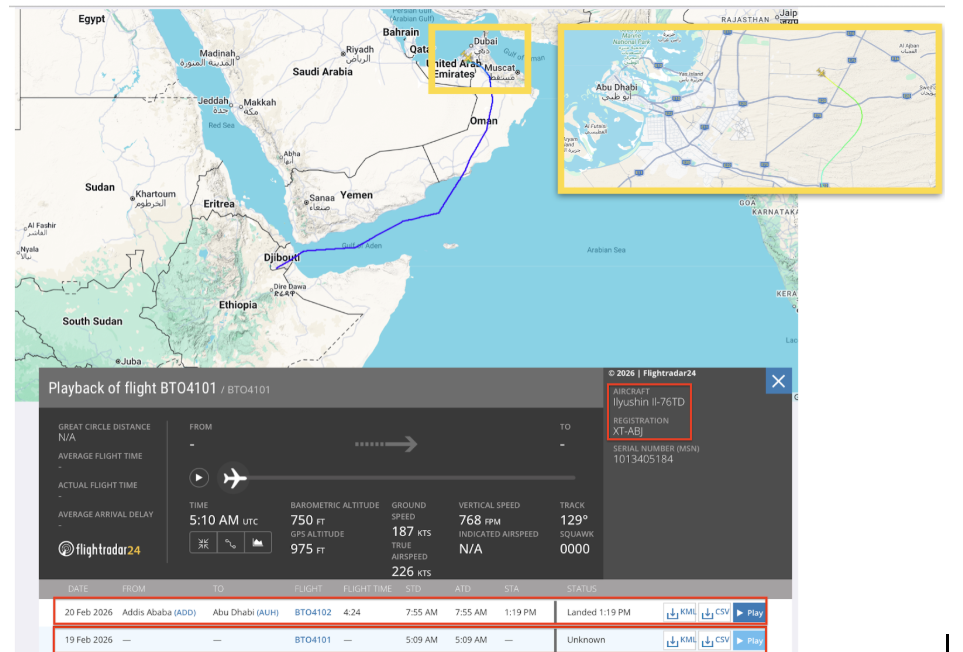Screen dimensions: 963x652
Task: Select track value 129°
Action: [574, 521]
